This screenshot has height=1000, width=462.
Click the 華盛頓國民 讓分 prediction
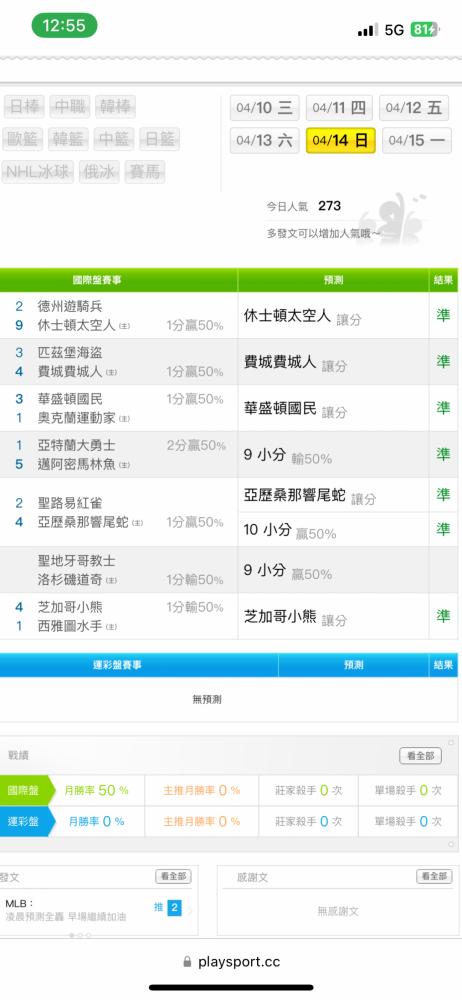pos(295,409)
